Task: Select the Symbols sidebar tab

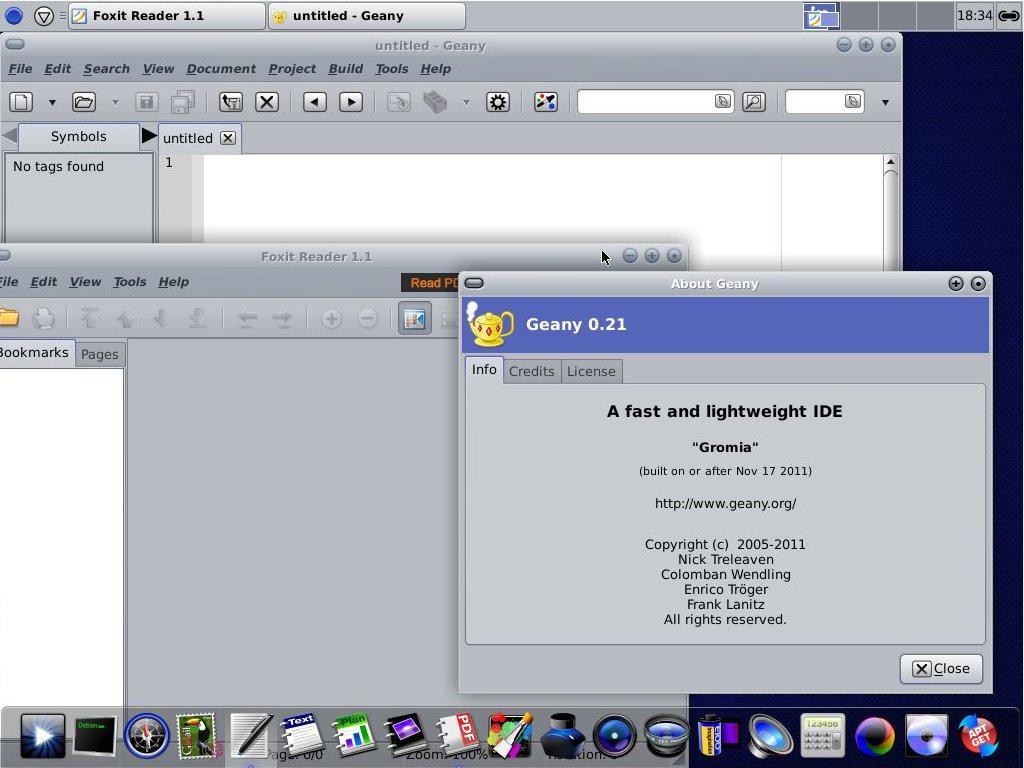Action: (x=78, y=136)
